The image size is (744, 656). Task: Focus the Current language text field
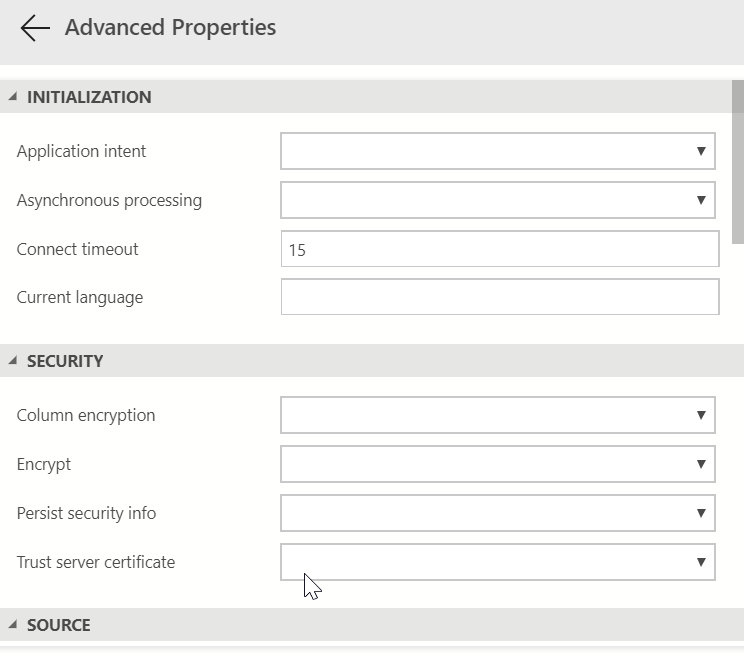(500, 297)
